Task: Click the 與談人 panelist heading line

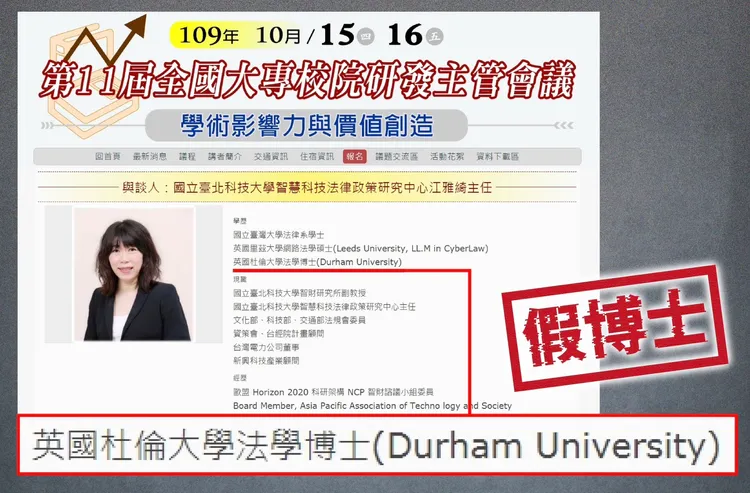Action: [306, 187]
